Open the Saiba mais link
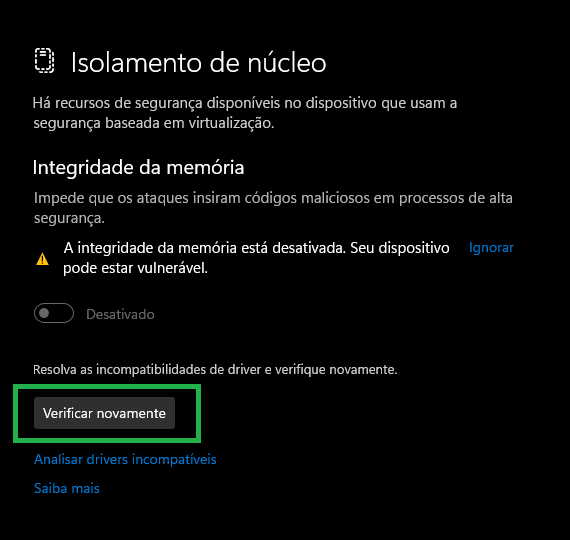 (x=67, y=488)
